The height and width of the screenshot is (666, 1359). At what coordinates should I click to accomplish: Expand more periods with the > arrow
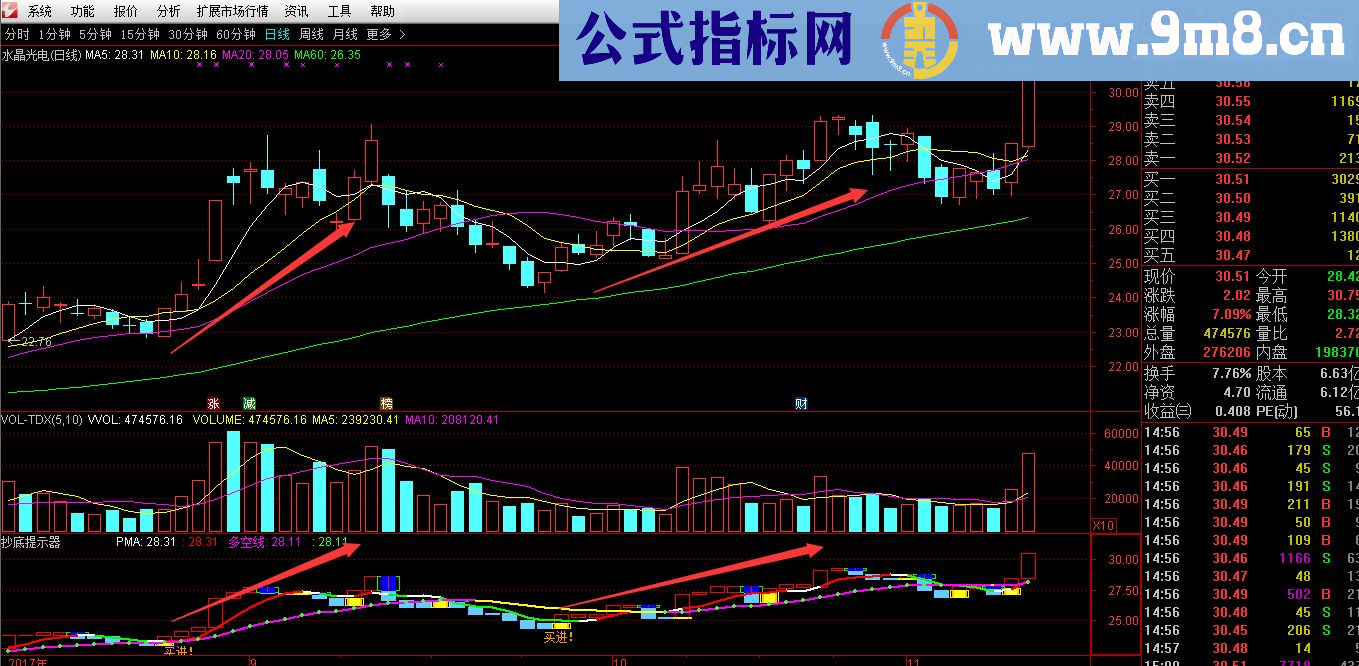pos(403,33)
